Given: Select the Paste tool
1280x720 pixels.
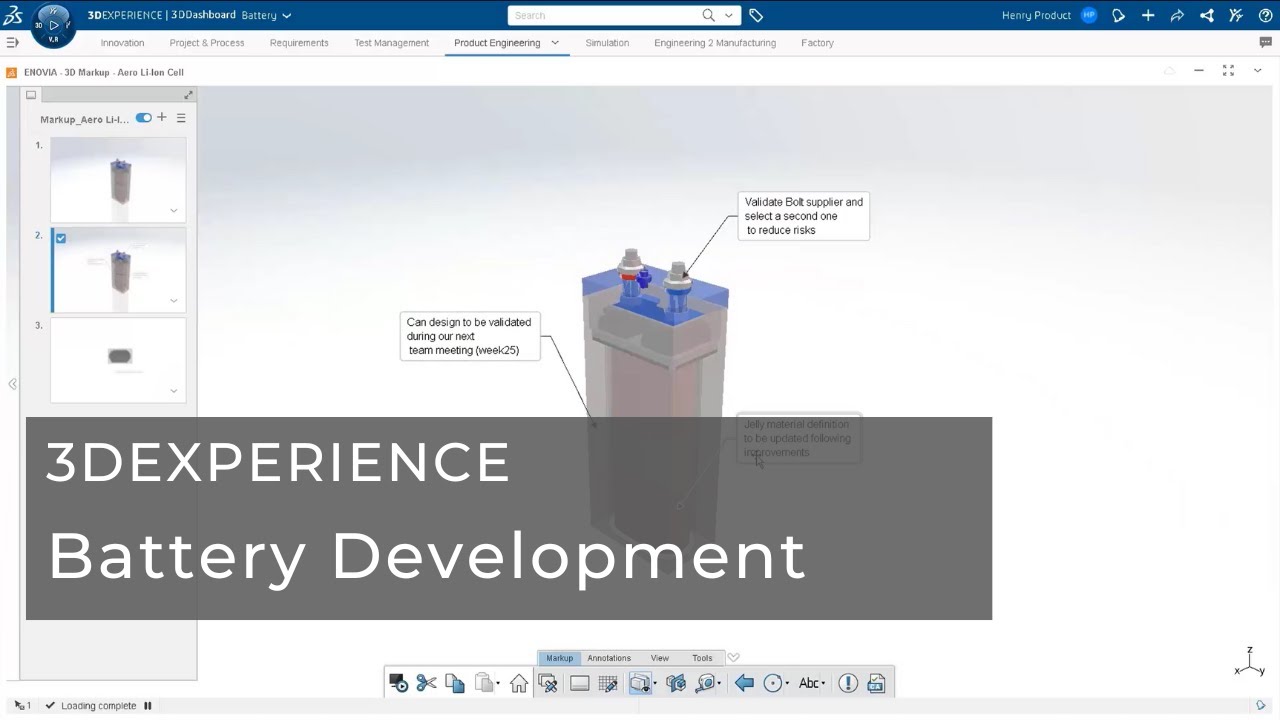Looking at the screenshot, I should [x=484, y=683].
